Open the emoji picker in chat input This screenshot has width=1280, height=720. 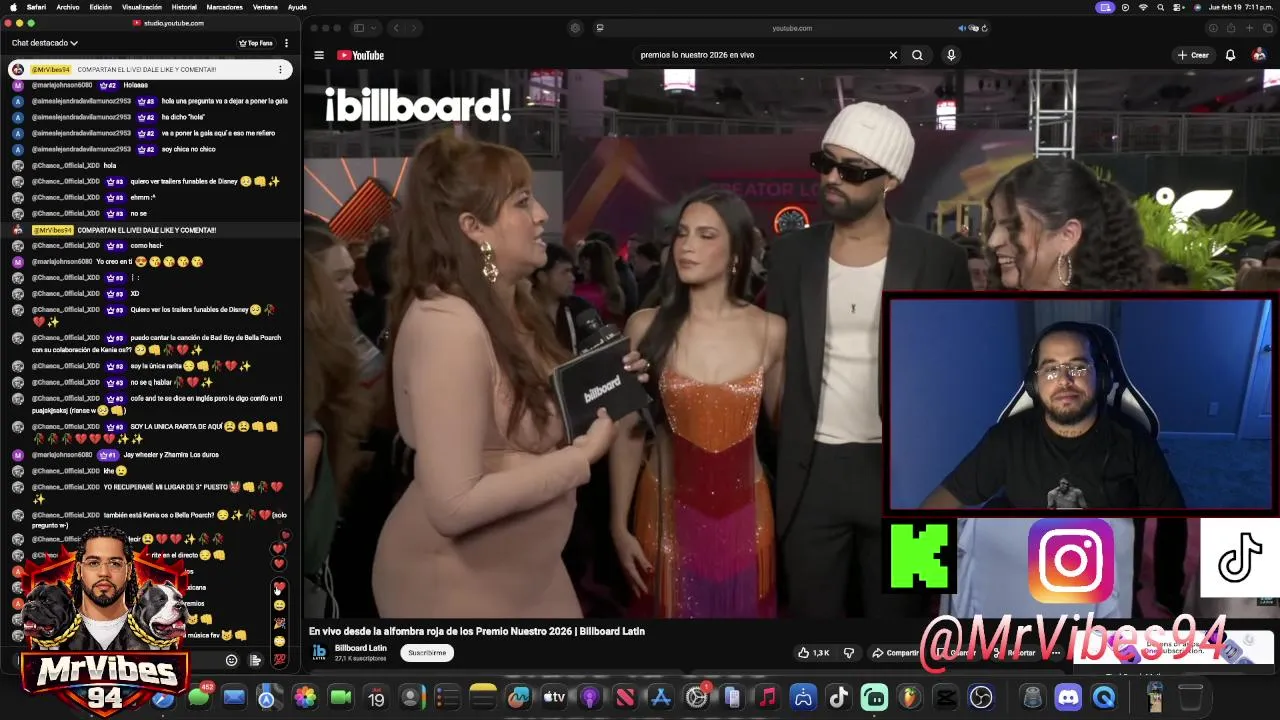click(231, 660)
